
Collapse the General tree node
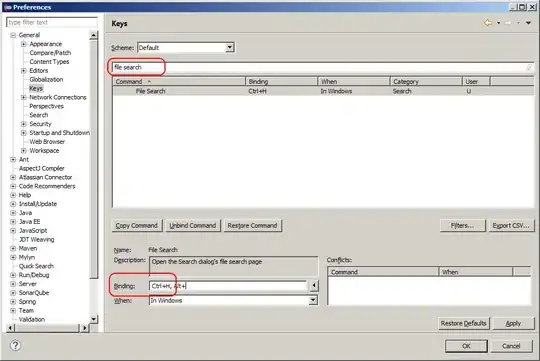coord(13,35)
